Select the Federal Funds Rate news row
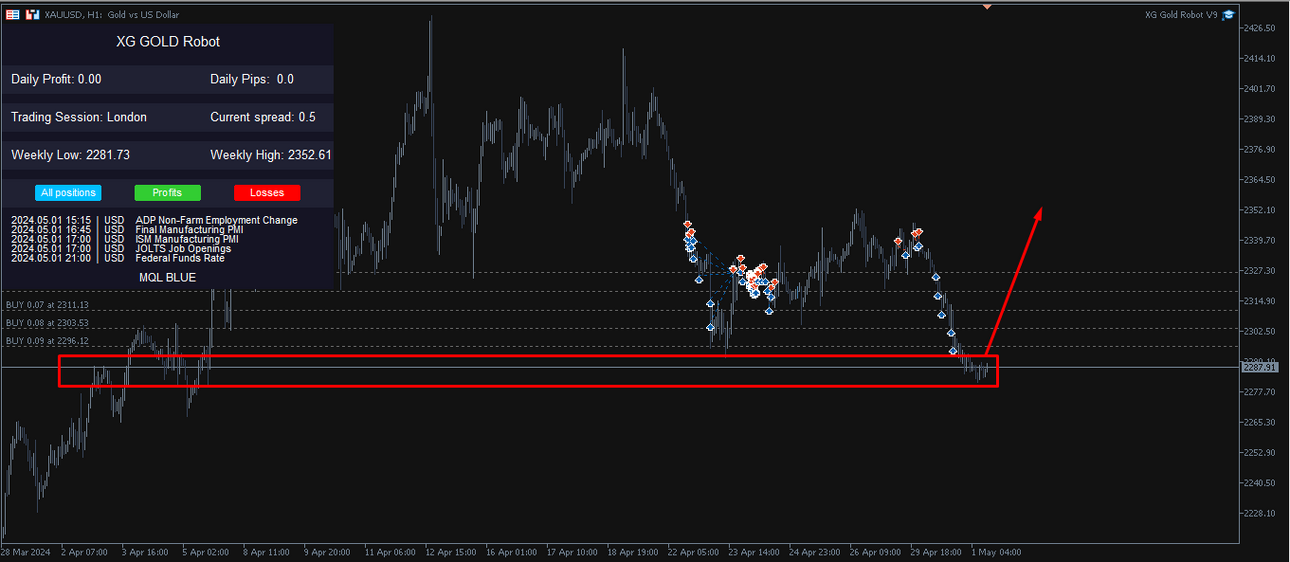The image size is (1290, 562). [118, 258]
